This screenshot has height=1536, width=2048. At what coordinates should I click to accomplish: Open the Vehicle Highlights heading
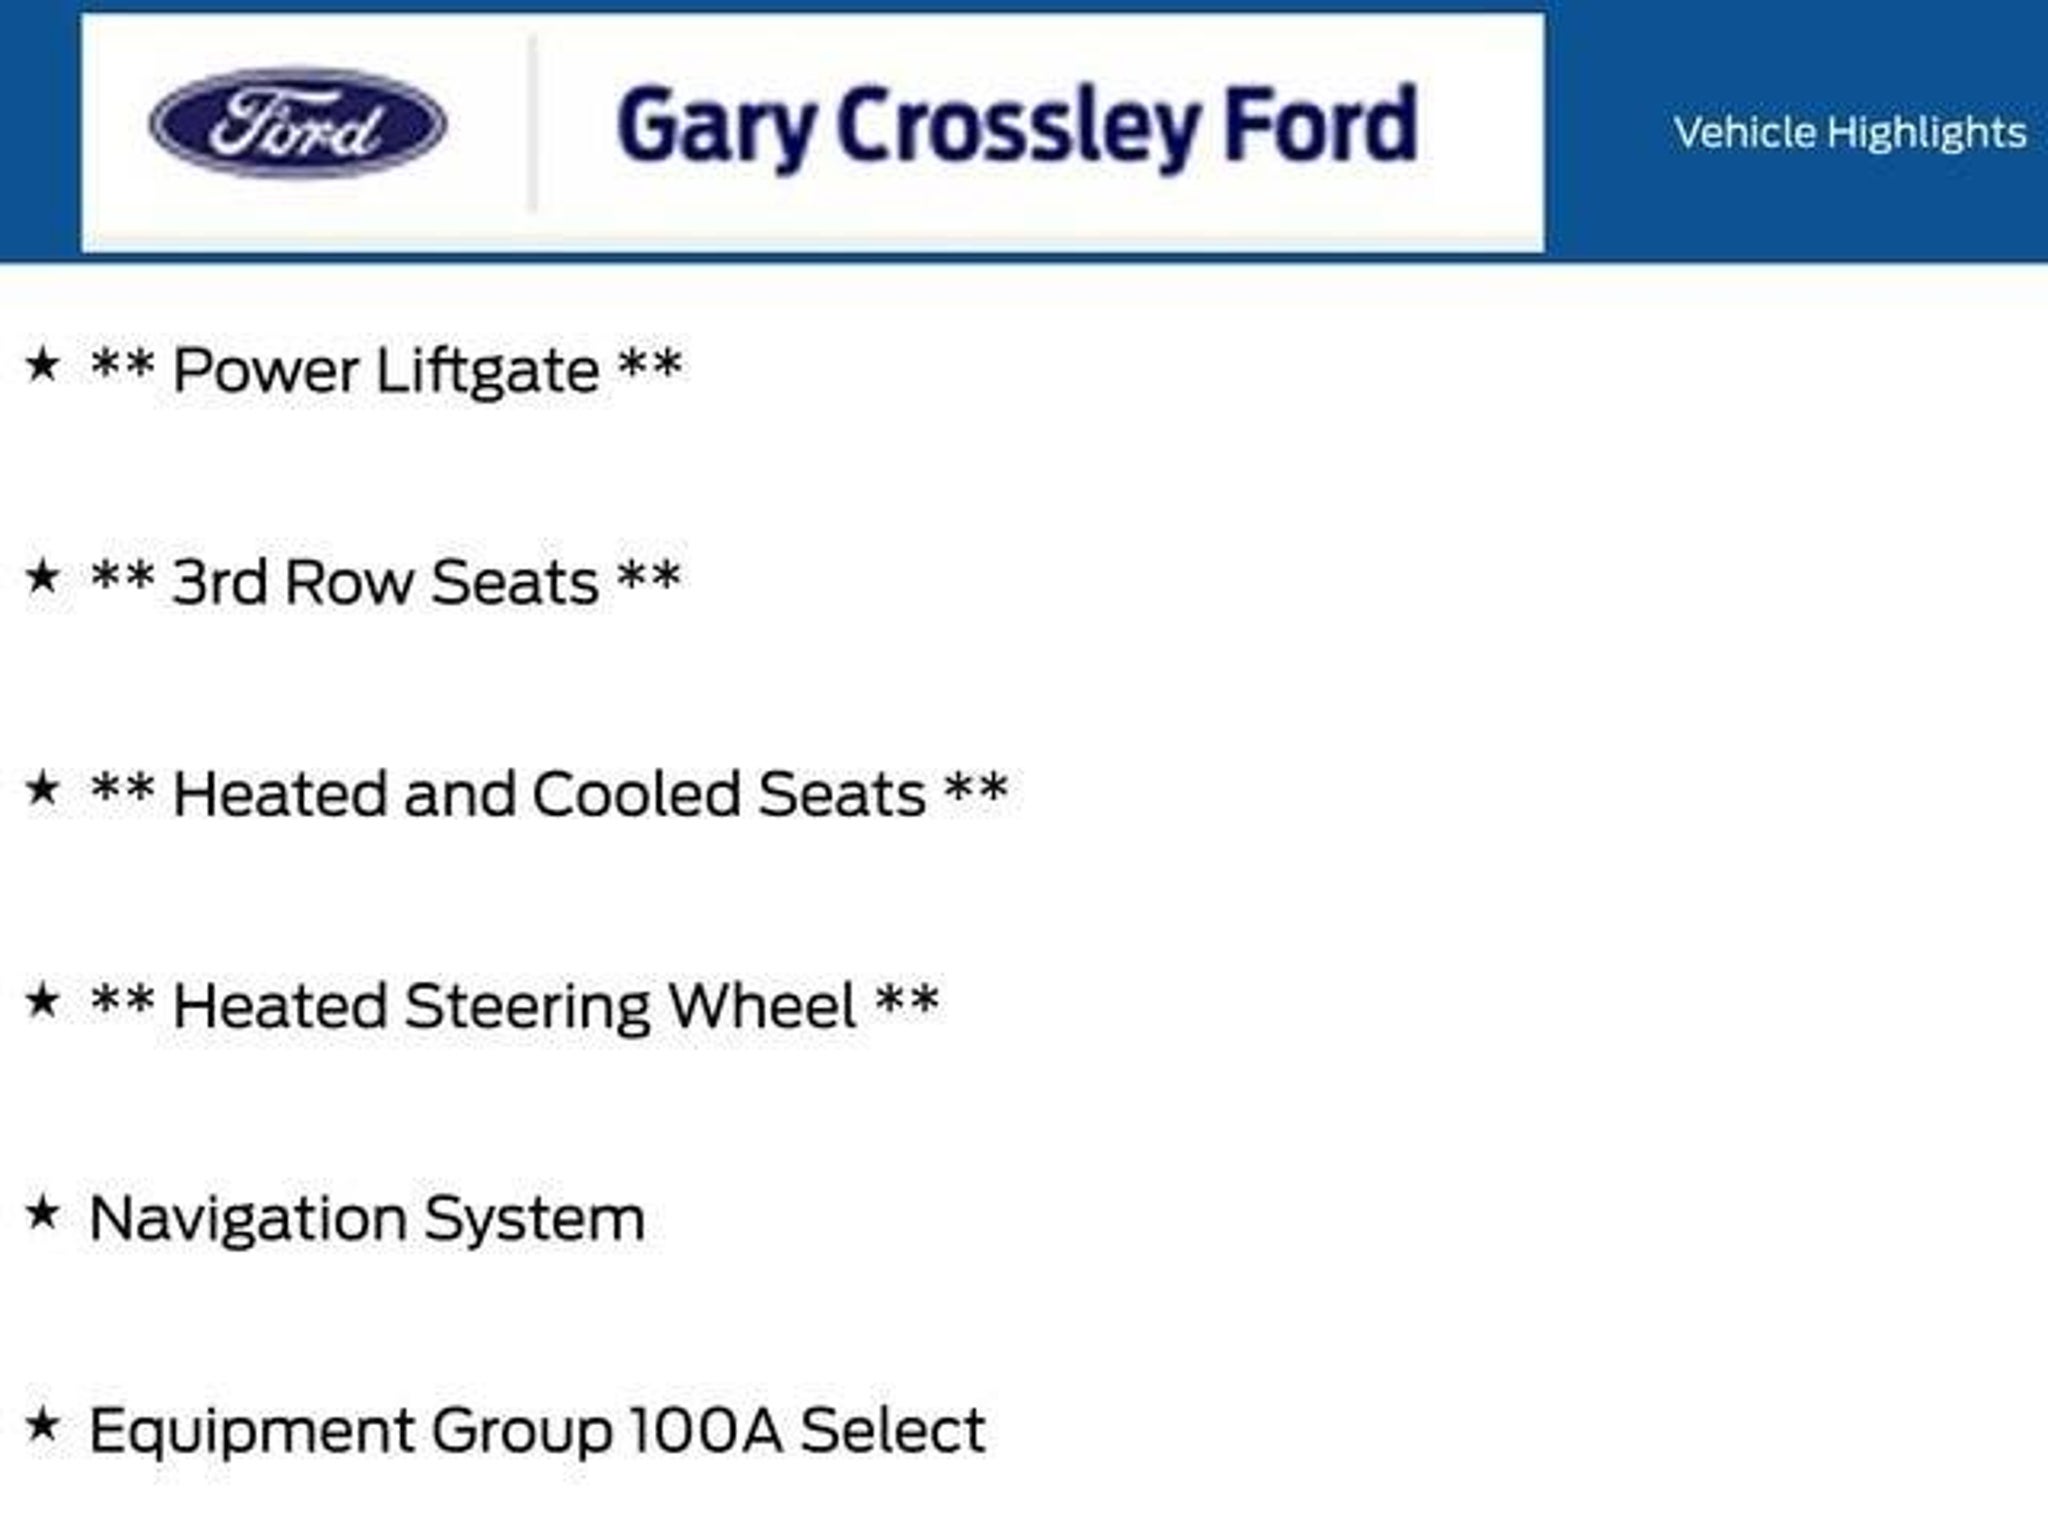tap(1850, 132)
